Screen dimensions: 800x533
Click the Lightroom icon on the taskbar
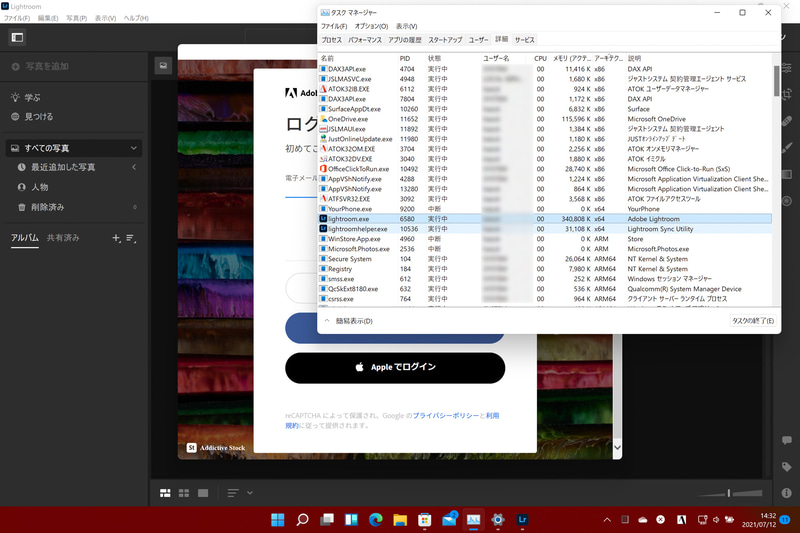pyautogui.click(x=522, y=520)
